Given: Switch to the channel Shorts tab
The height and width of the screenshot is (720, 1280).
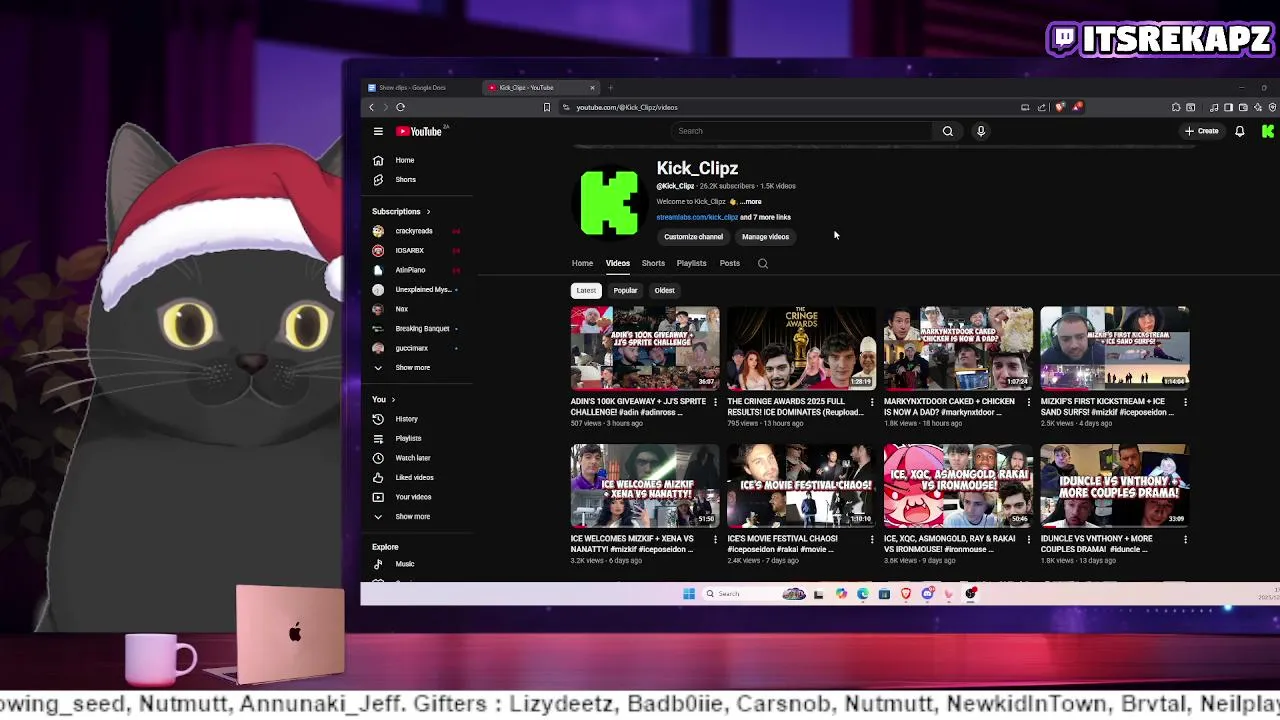Looking at the screenshot, I should [x=653, y=263].
